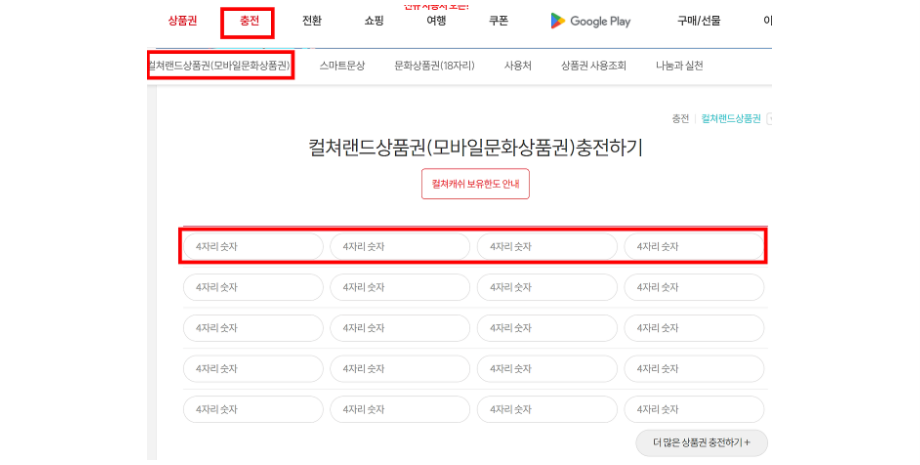Select the 충전 top menu
This screenshot has height=465, width=920.
pos(249,21)
